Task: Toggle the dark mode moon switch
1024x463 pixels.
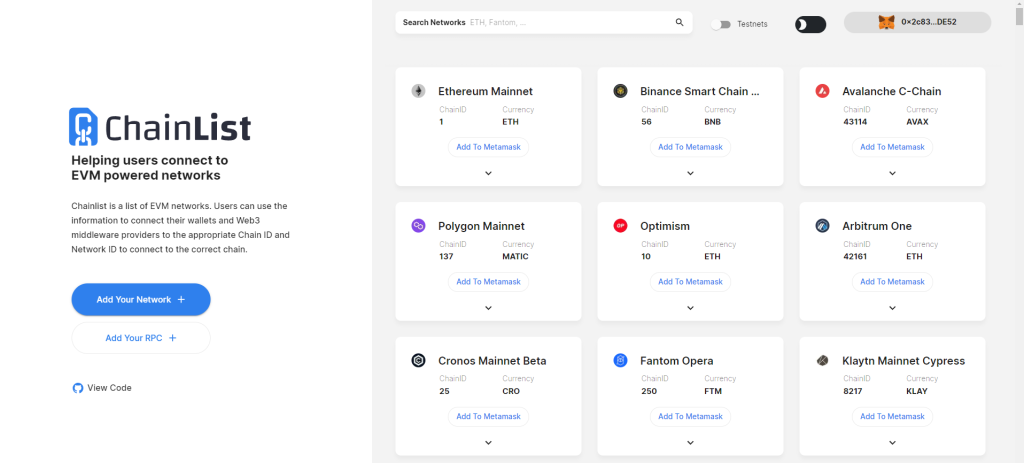Action: [810, 24]
